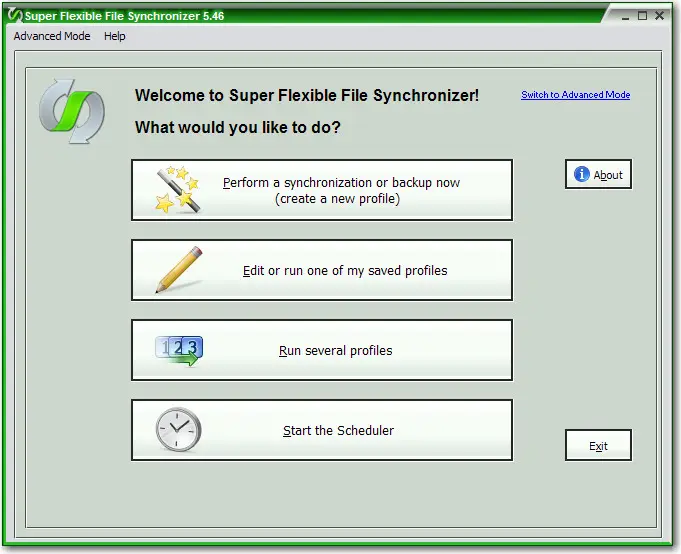Exit the application with the Exit button
Screen dimensions: 681x554
click(598, 445)
